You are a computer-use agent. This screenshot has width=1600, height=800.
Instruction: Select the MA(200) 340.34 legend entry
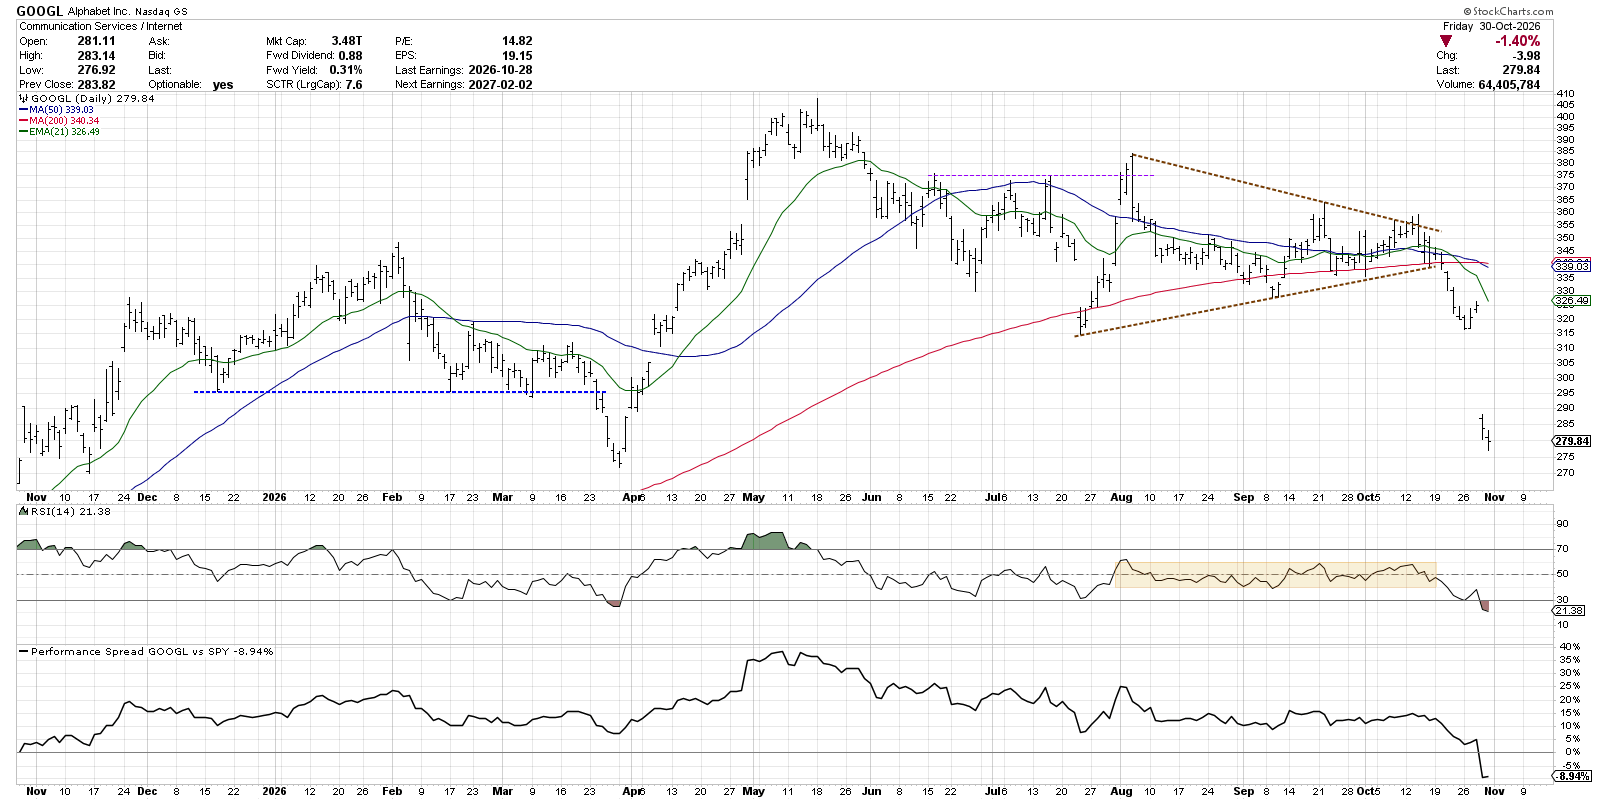(x=60, y=121)
